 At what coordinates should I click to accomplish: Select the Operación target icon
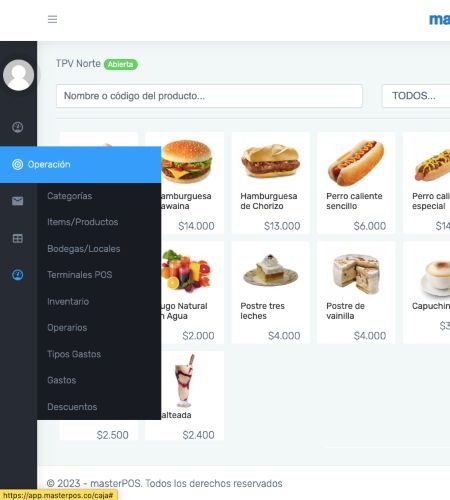pos(17,164)
